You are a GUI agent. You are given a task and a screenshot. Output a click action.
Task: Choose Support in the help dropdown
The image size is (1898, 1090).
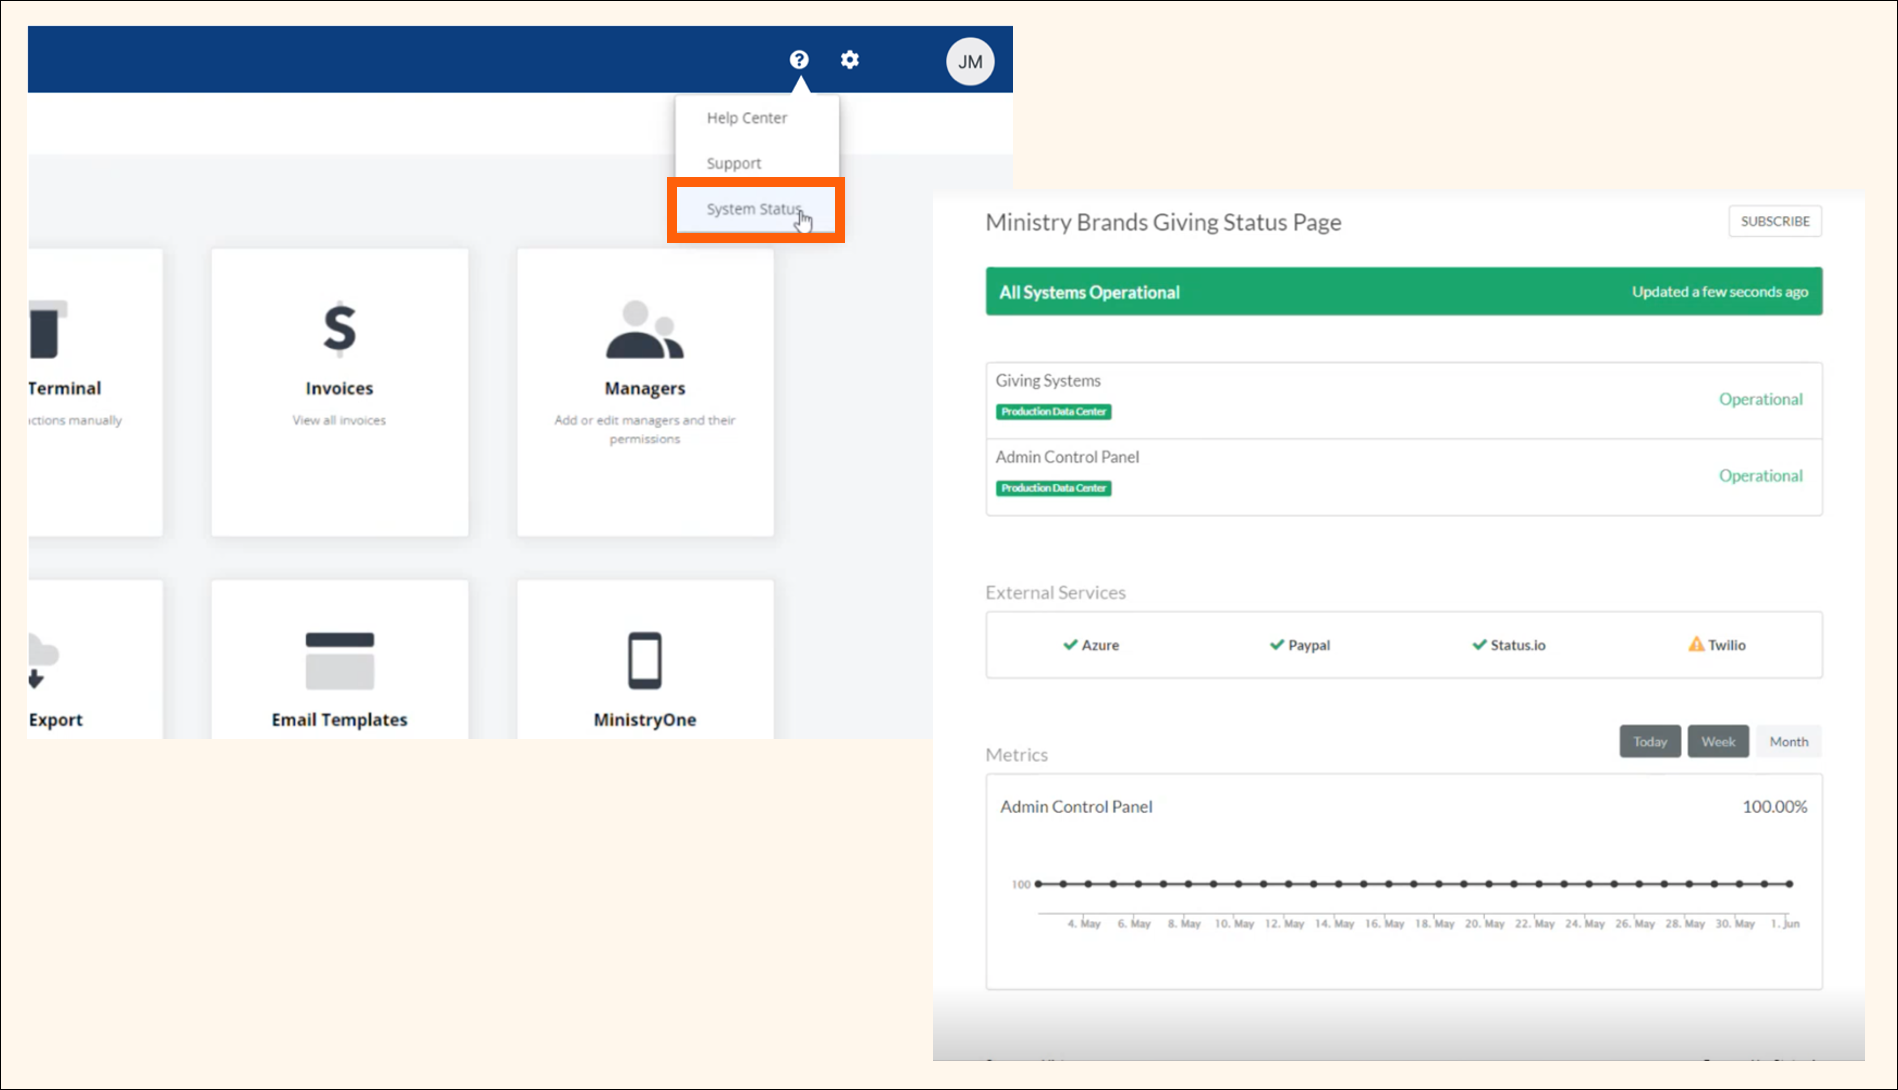tap(733, 163)
